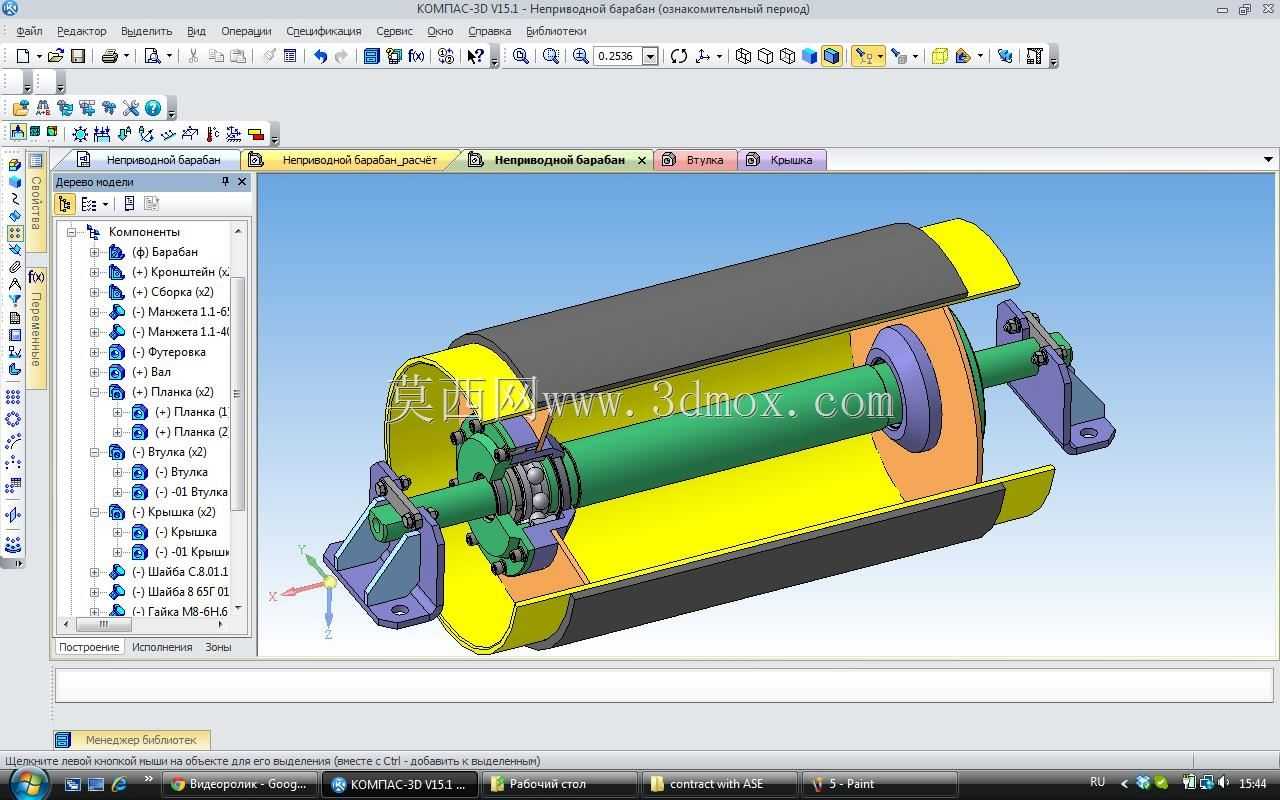
Task: Collapse the (-) Крышка (x2) node
Action: coord(95,512)
